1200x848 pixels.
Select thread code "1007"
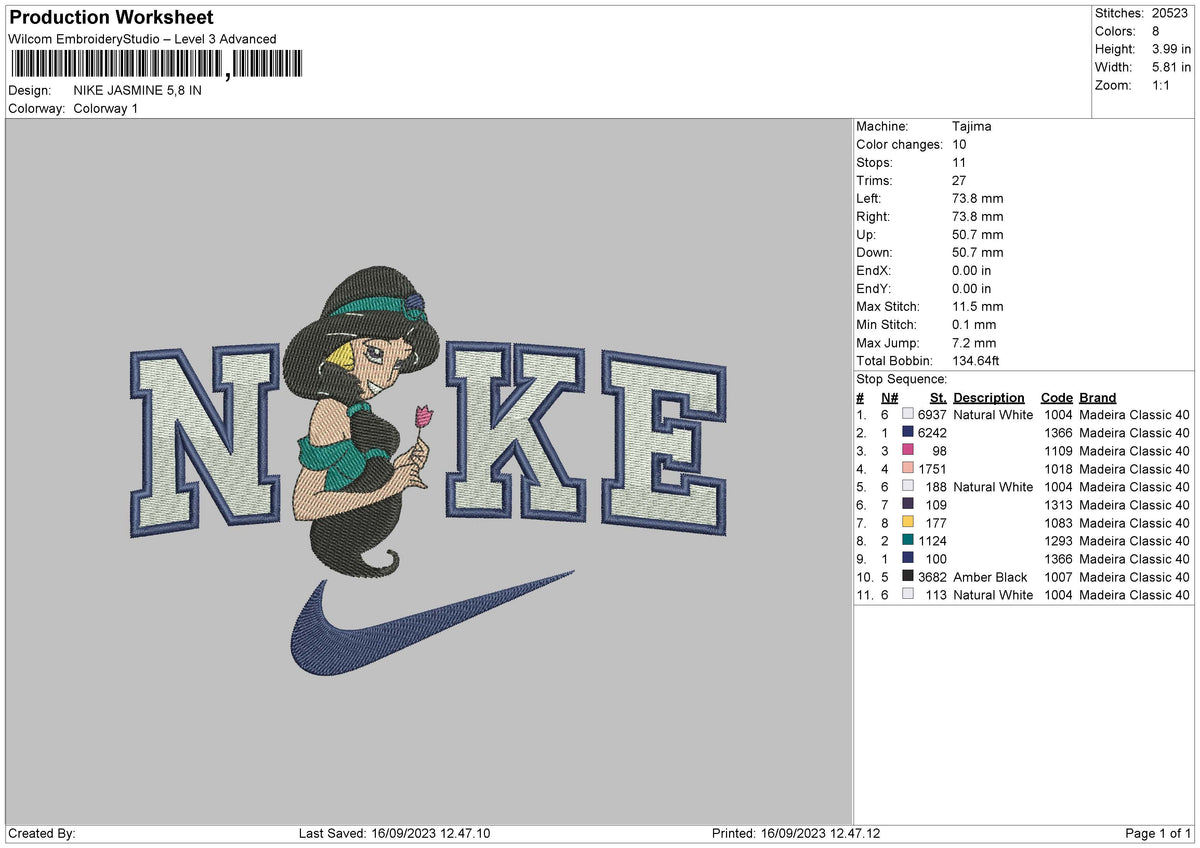[x=1059, y=577]
